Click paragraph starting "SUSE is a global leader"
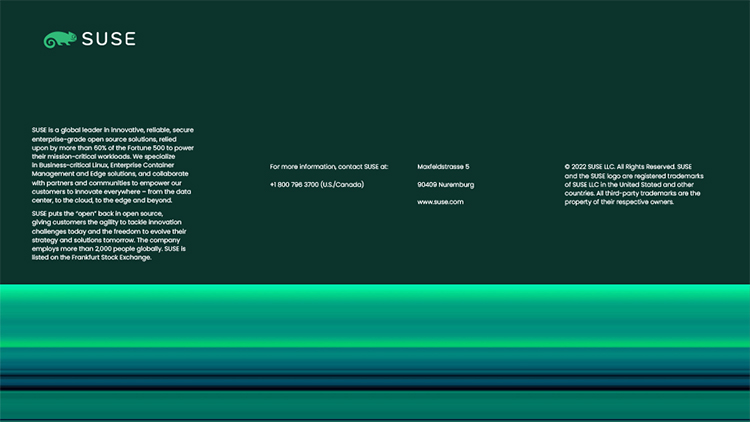The height and width of the screenshot is (422, 750). [110, 165]
